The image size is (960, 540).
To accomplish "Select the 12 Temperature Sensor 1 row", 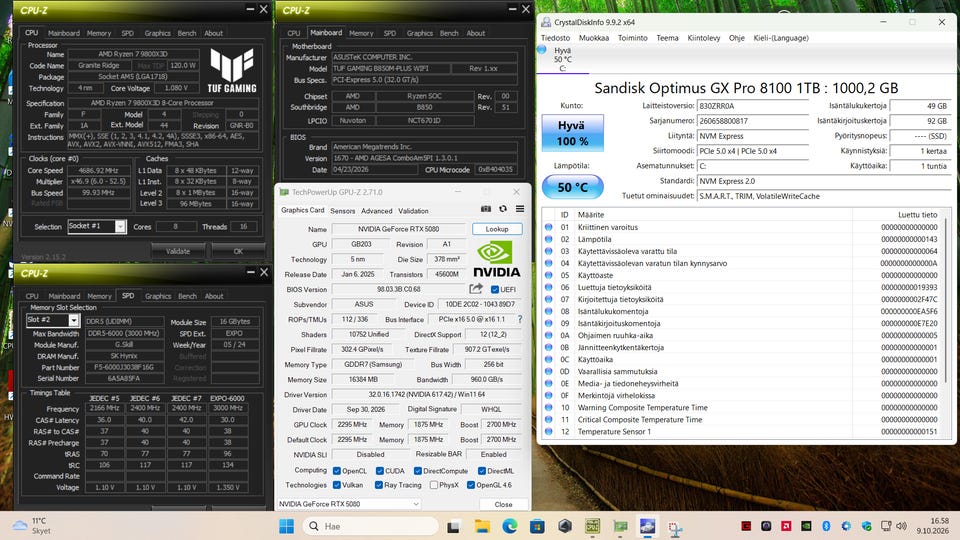I will pyautogui.click(x=742, y=432).
